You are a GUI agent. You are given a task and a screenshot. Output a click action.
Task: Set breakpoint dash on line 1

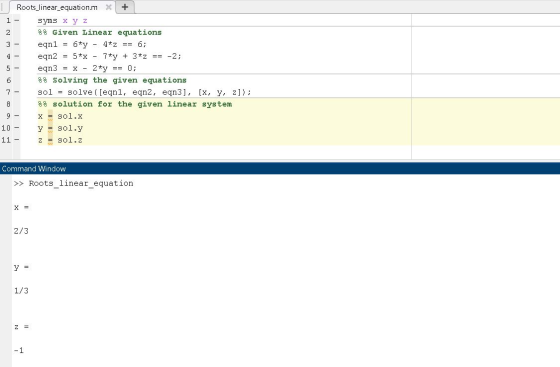(17, 20)
